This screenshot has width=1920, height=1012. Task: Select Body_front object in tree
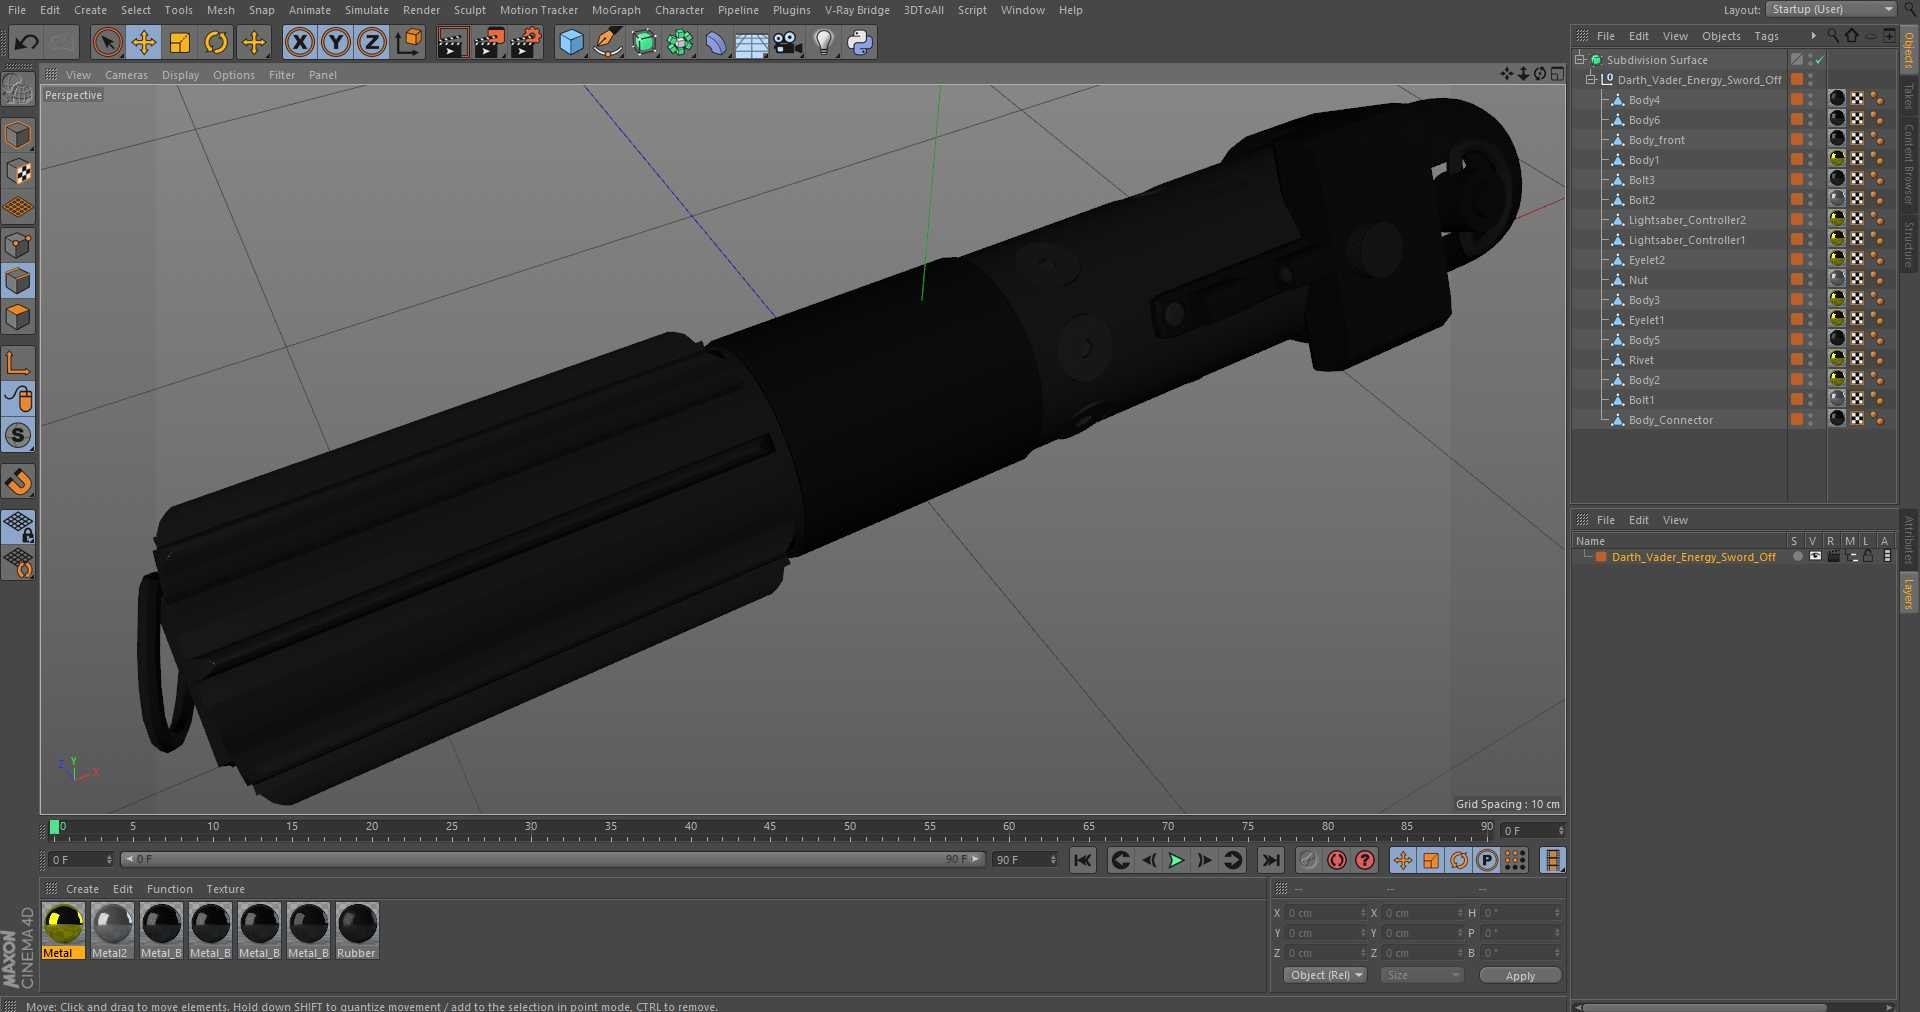1656,140
